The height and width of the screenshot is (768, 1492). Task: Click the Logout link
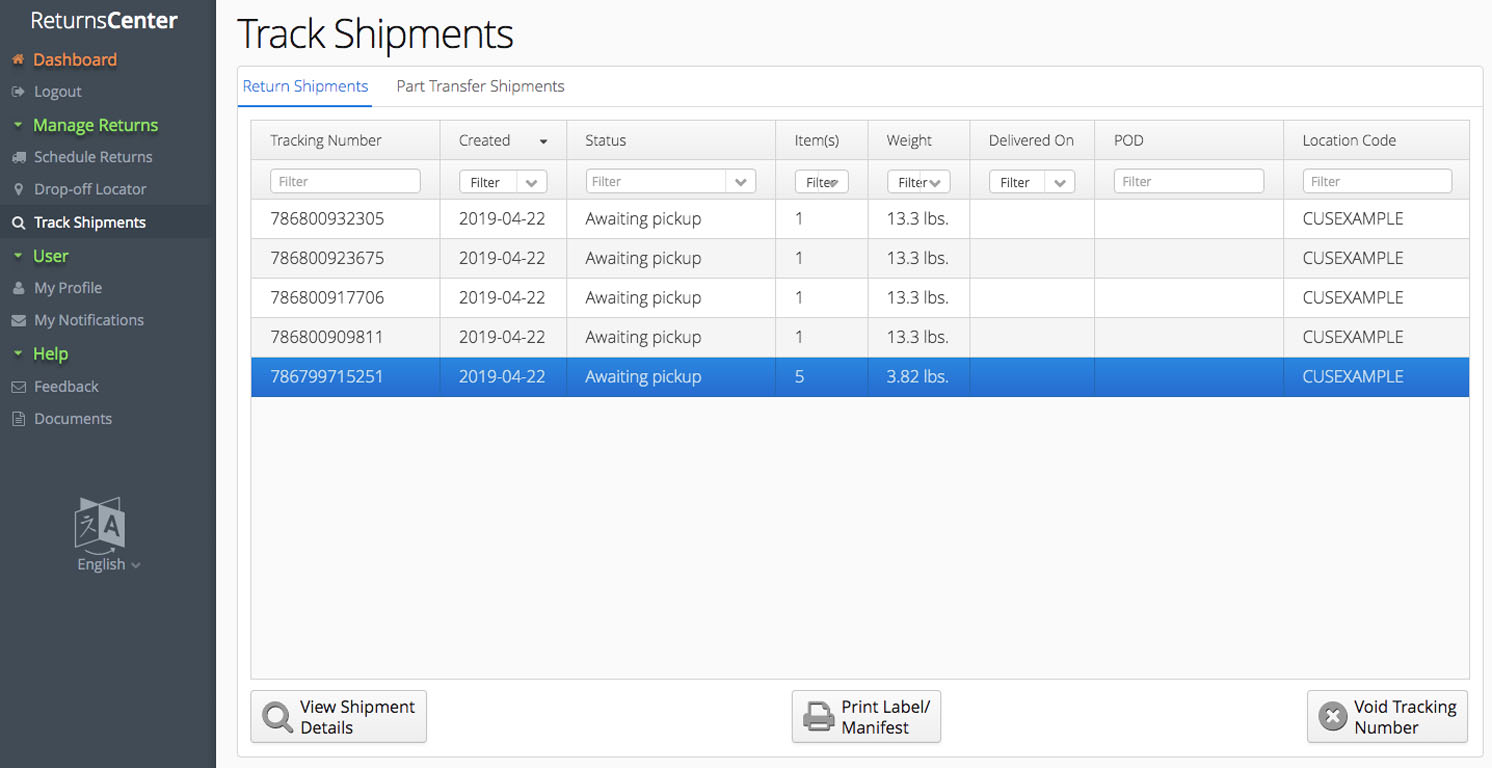58,91
